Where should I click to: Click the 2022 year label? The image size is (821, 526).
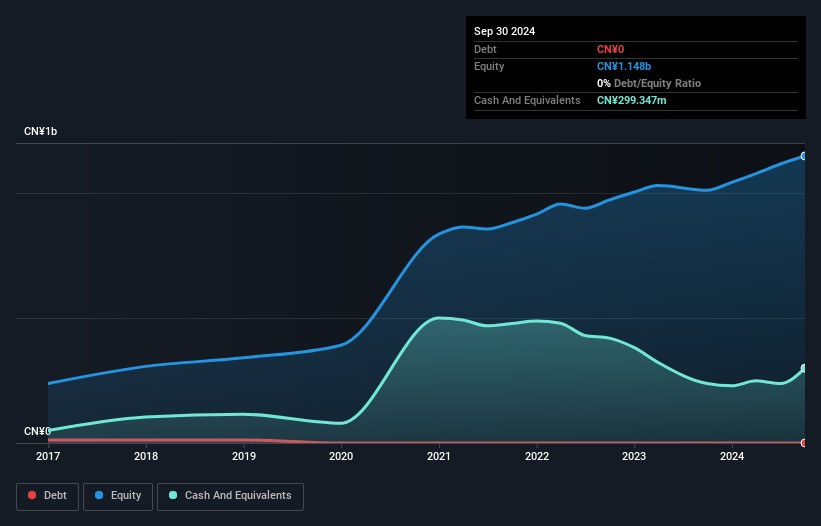click(x=537, y=456)
